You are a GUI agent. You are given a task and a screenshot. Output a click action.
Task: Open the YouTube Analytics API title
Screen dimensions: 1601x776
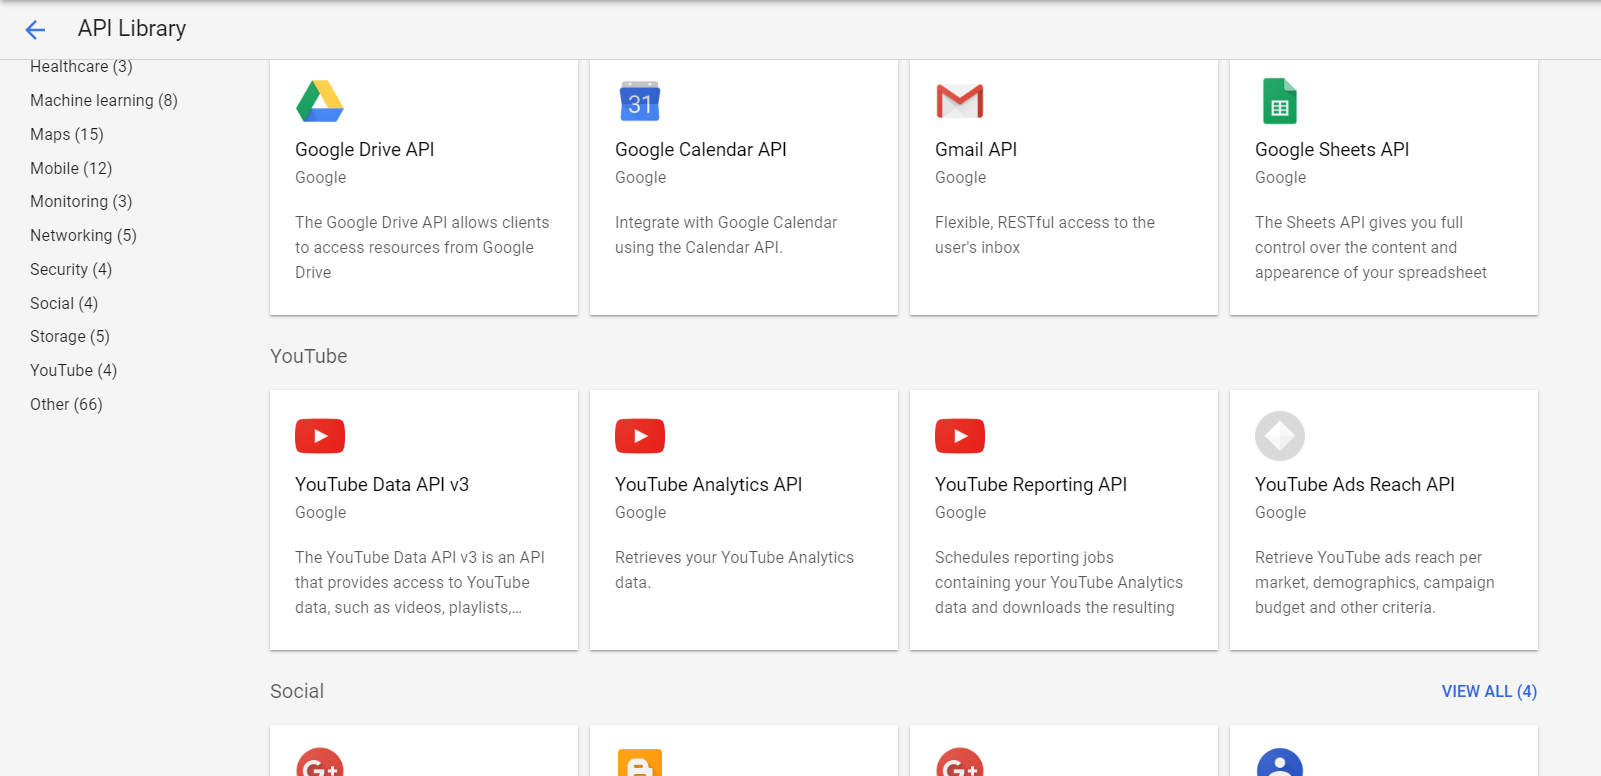[x=708, y=484]
